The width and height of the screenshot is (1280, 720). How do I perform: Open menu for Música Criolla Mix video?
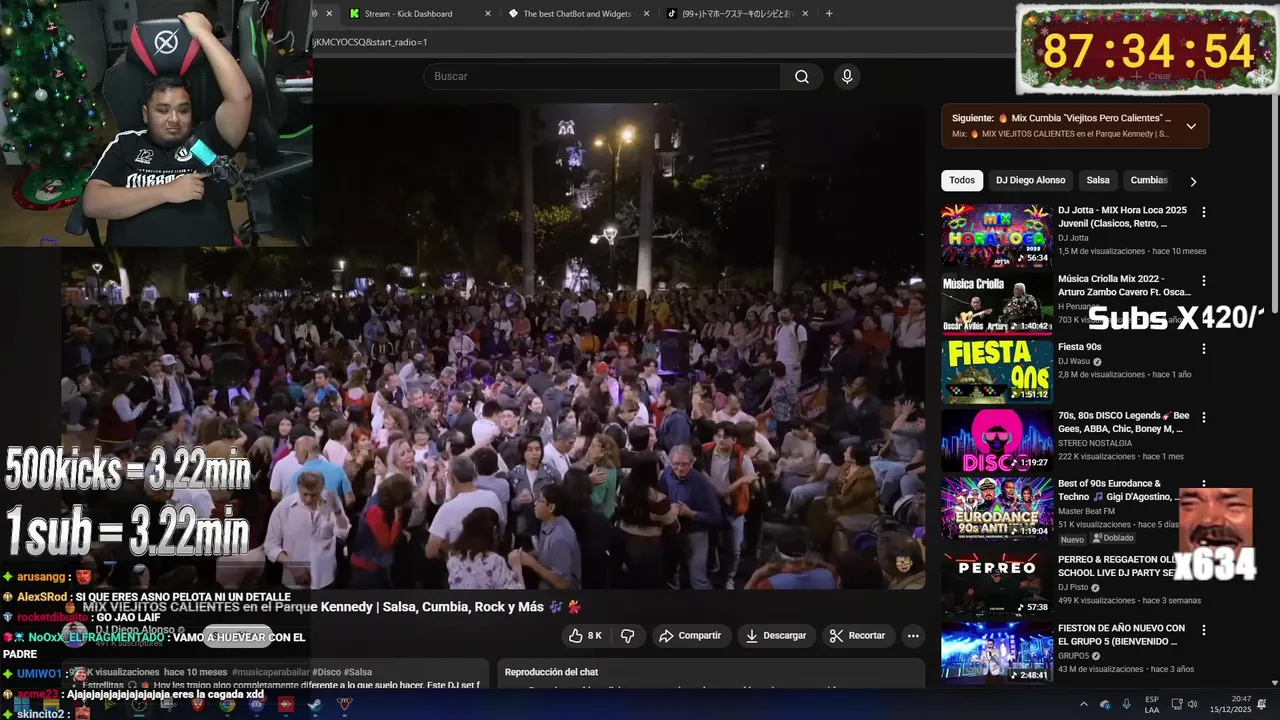1204,281
